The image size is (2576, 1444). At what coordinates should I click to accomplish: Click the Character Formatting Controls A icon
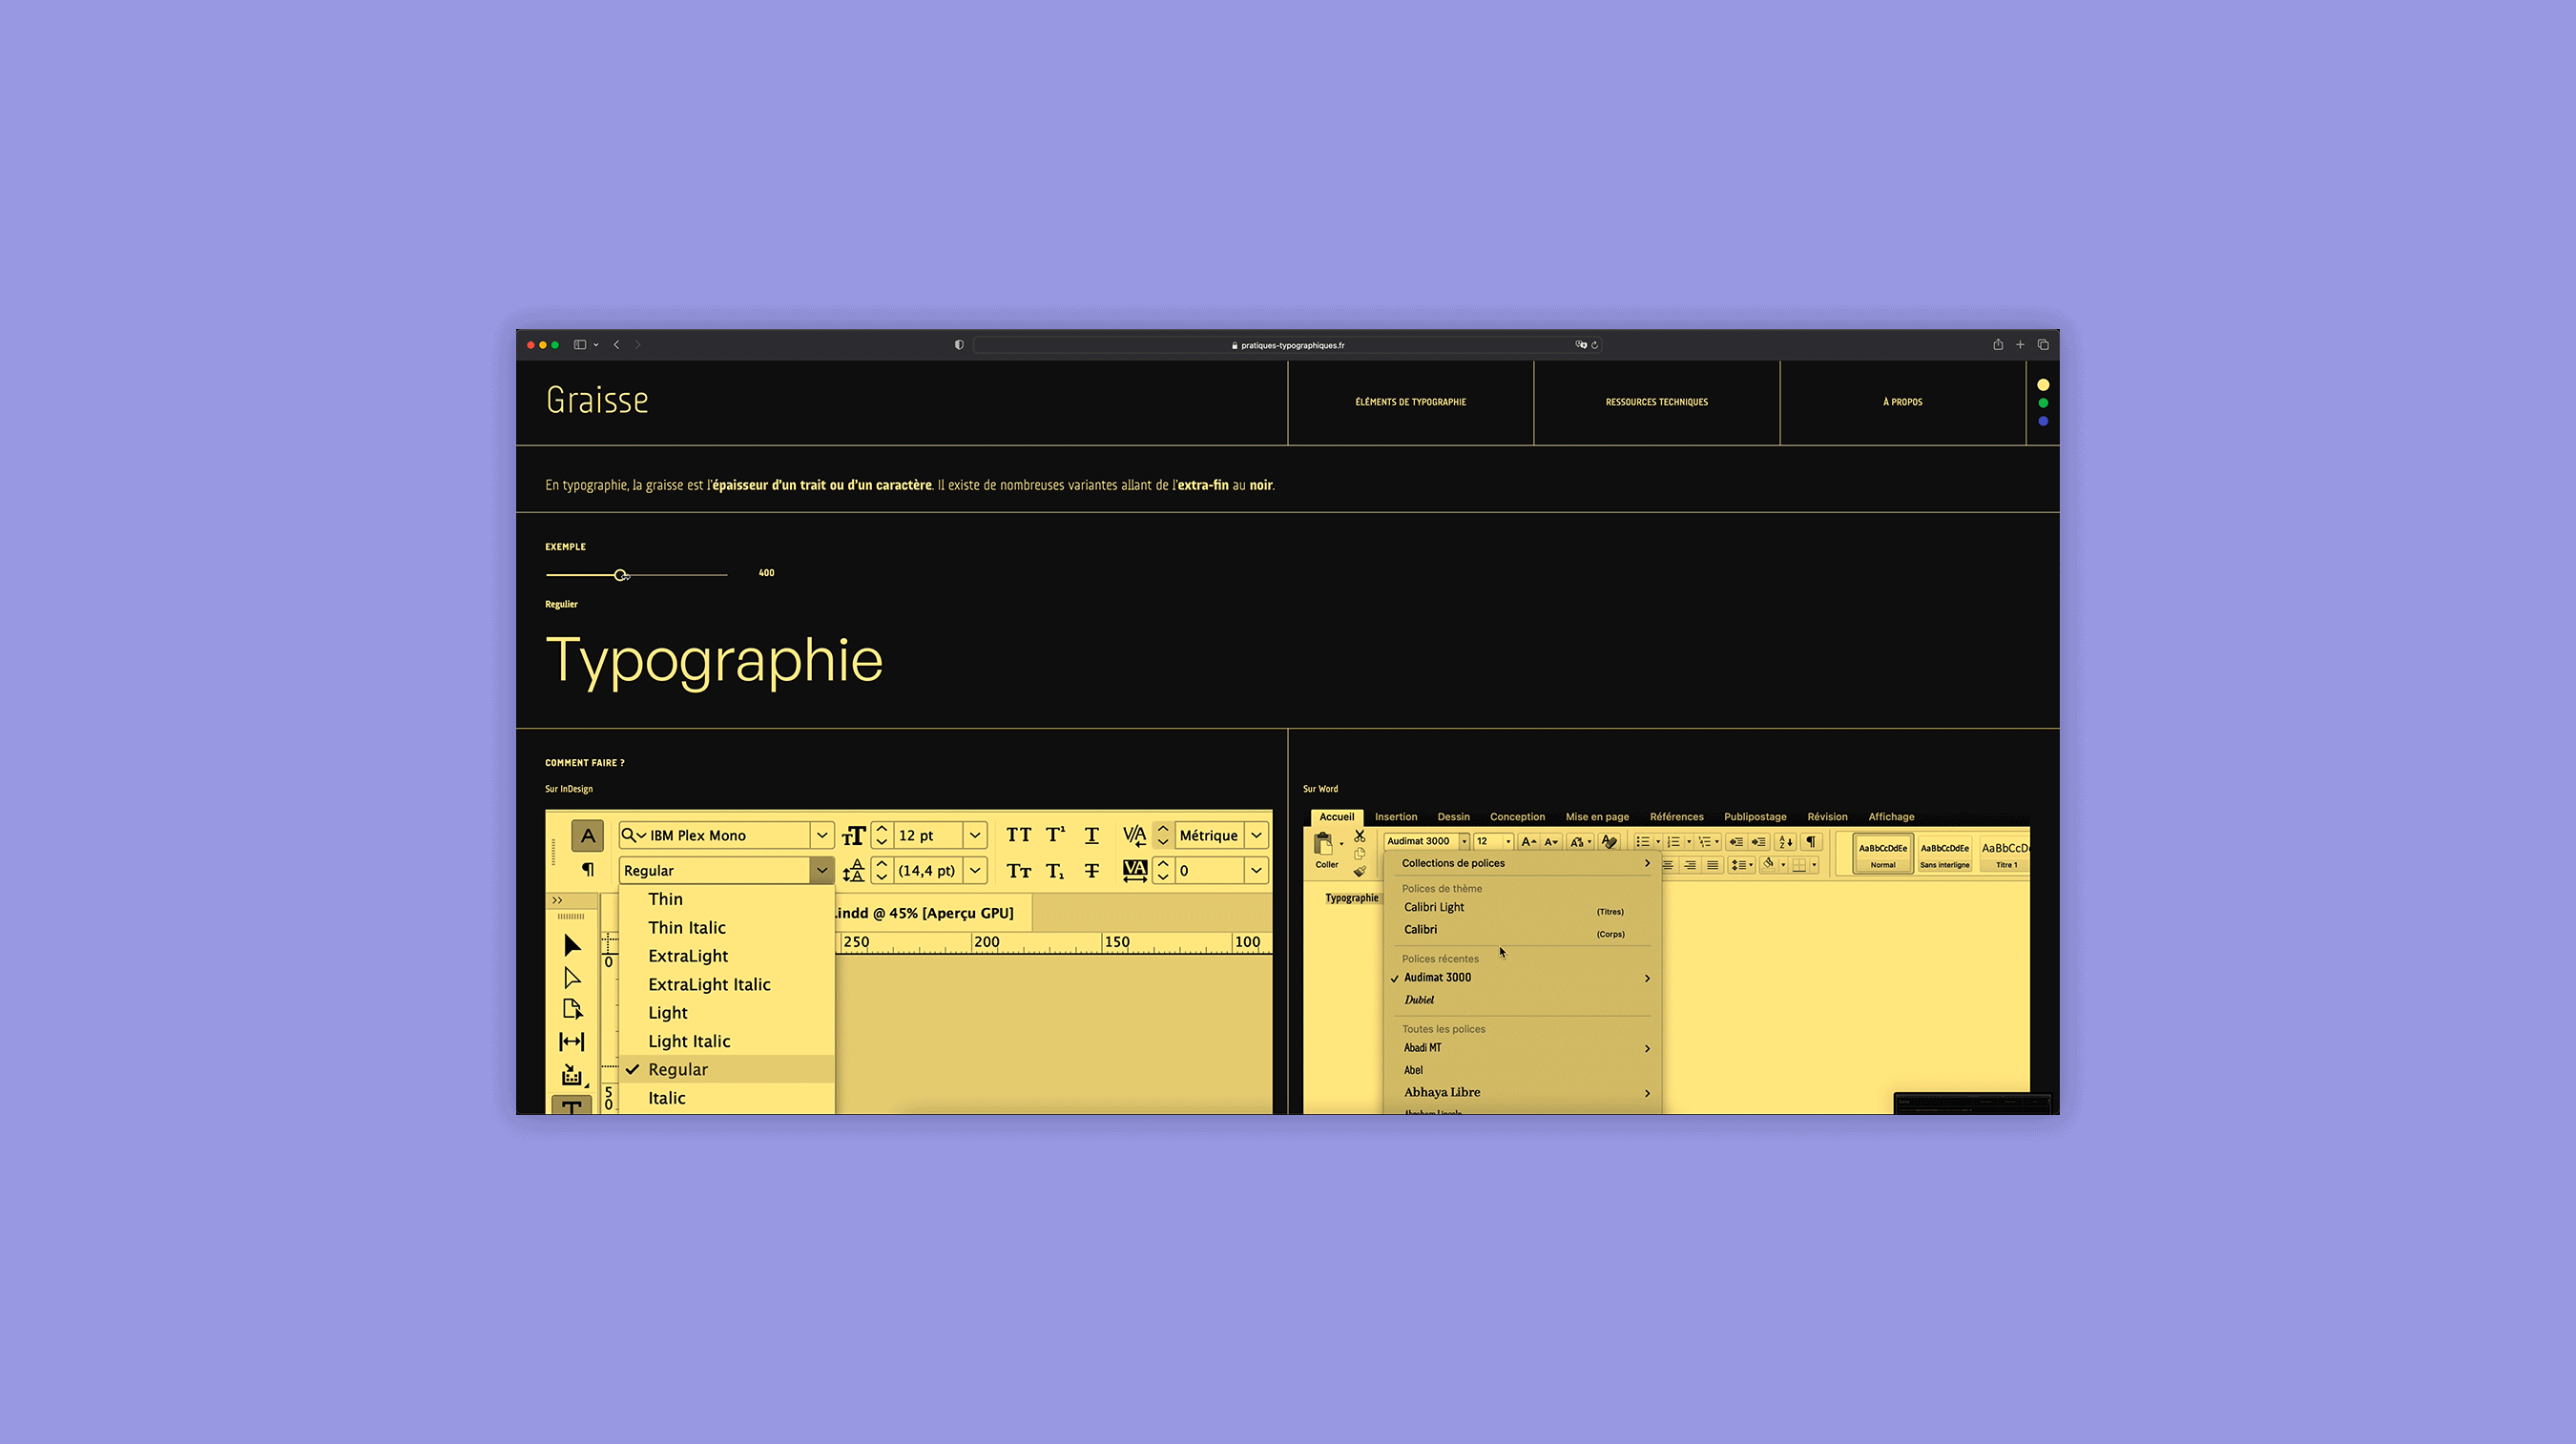point(588,835)
